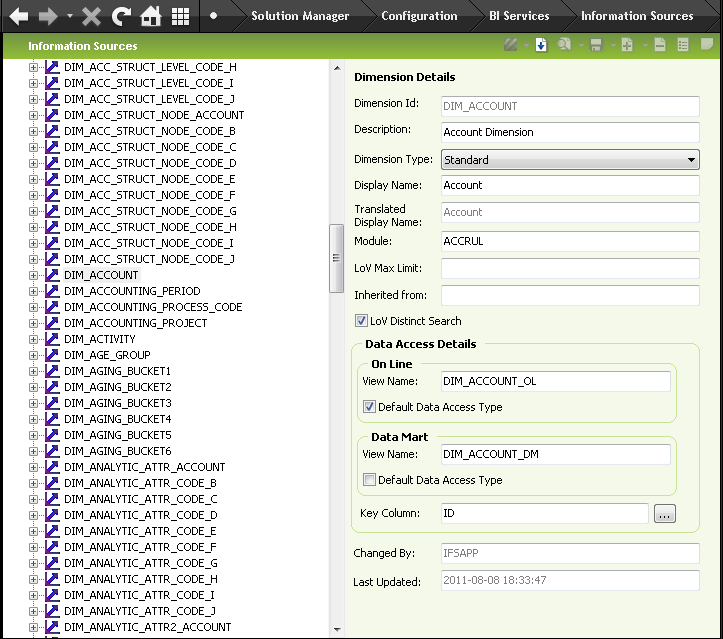Click the Refresh icon in navigation bar
This screenshot has width=723, height=639.
121,16
